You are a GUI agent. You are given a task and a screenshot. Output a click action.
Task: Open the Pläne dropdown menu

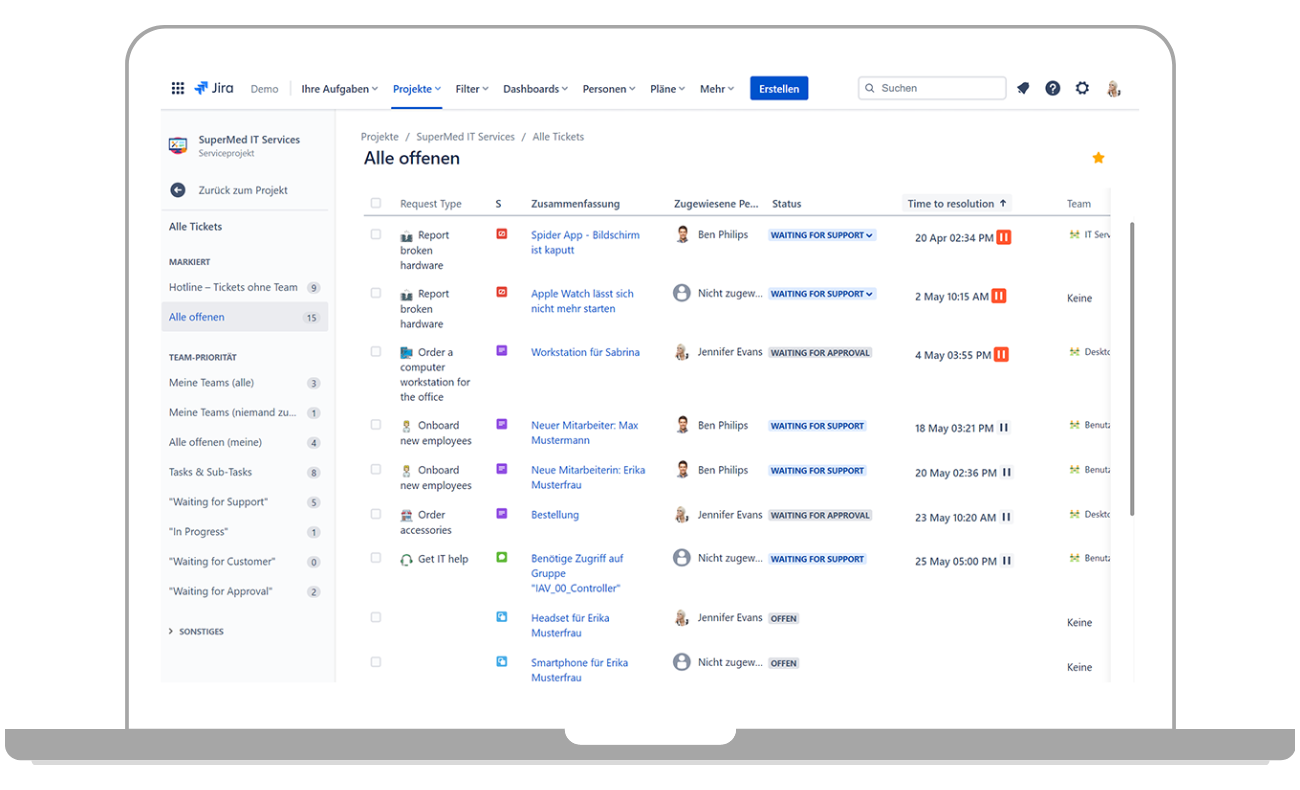click(x=667, y=89)
